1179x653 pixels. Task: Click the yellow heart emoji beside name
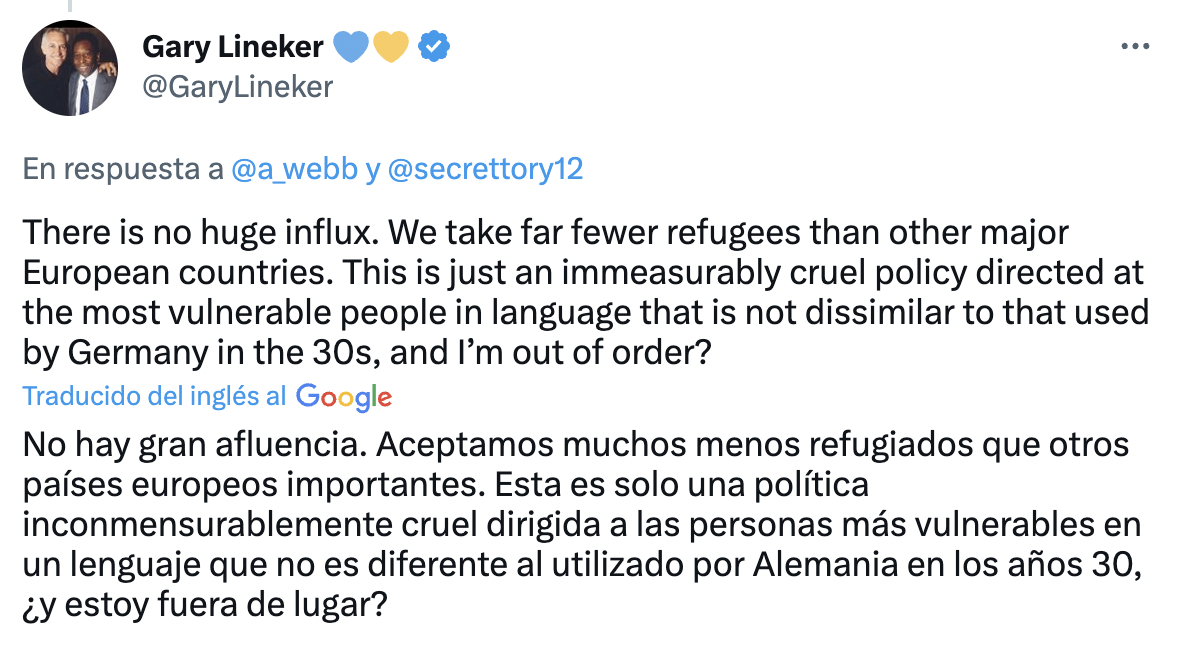click(x=391, y=46)
